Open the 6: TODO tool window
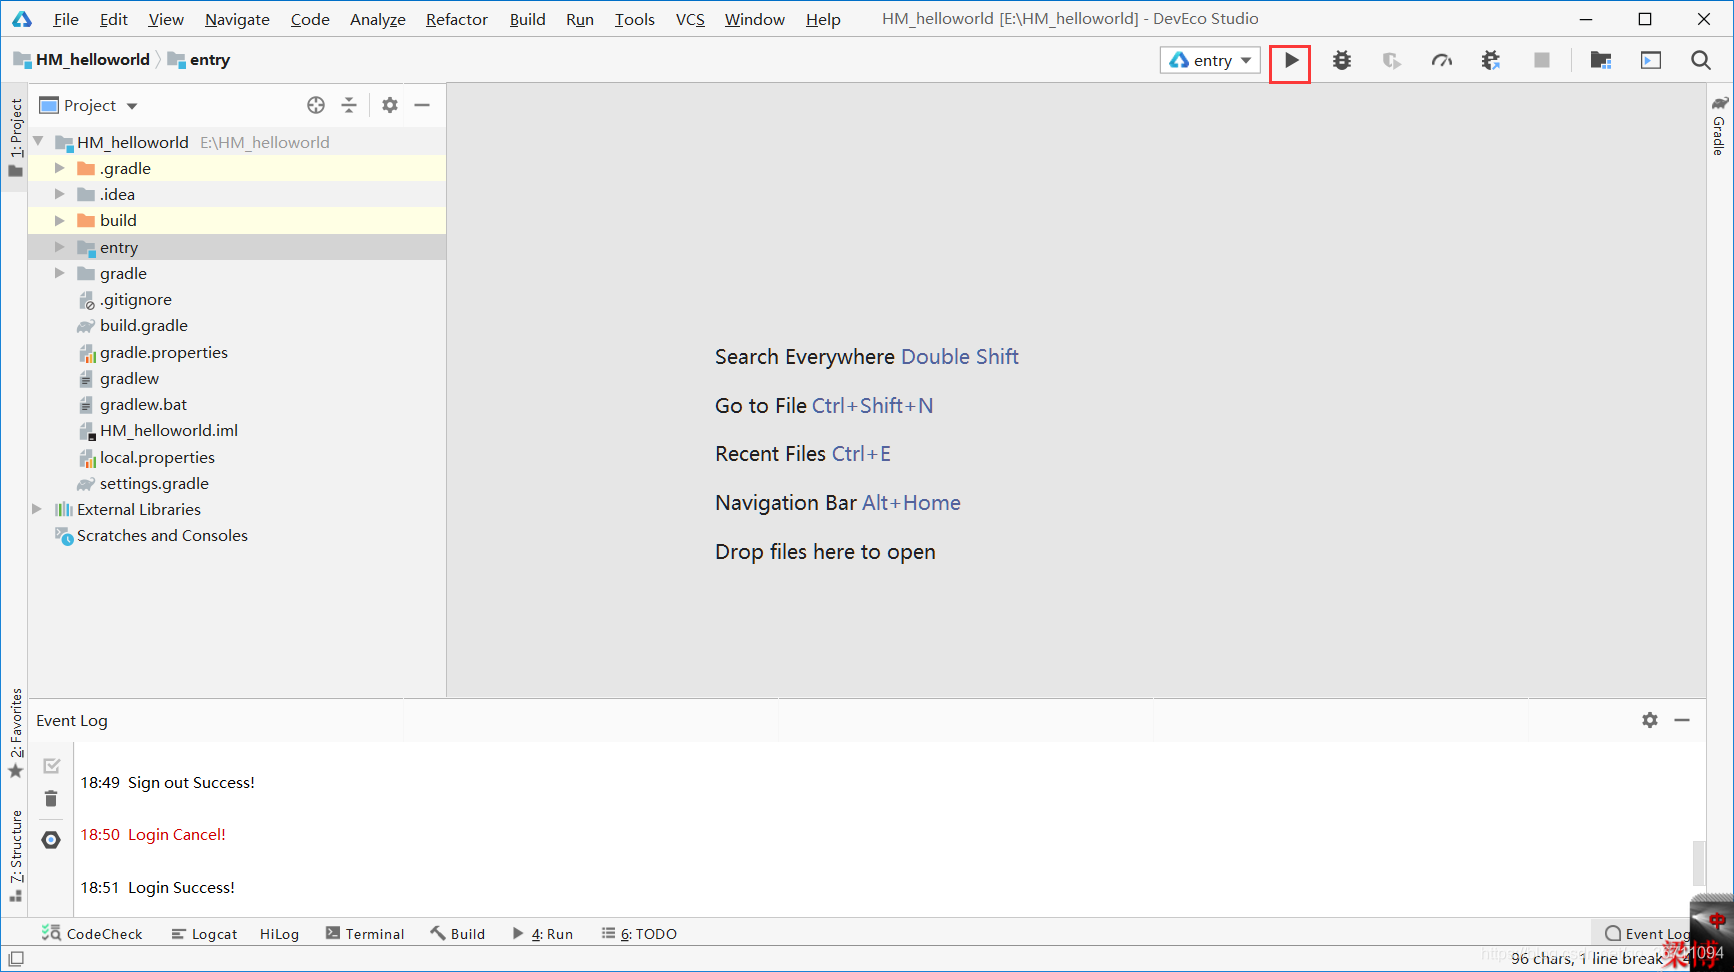1734x972 pixels. pos(639,934)
